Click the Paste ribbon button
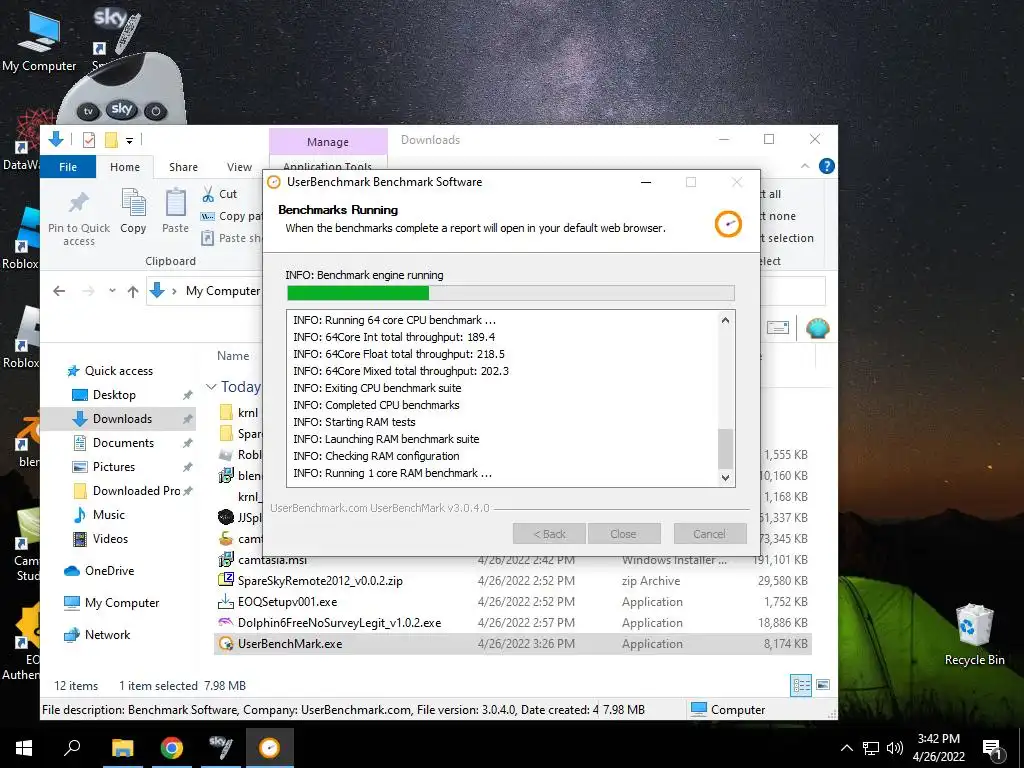This screenshot has height=768, width=1024. click(175, 211)
